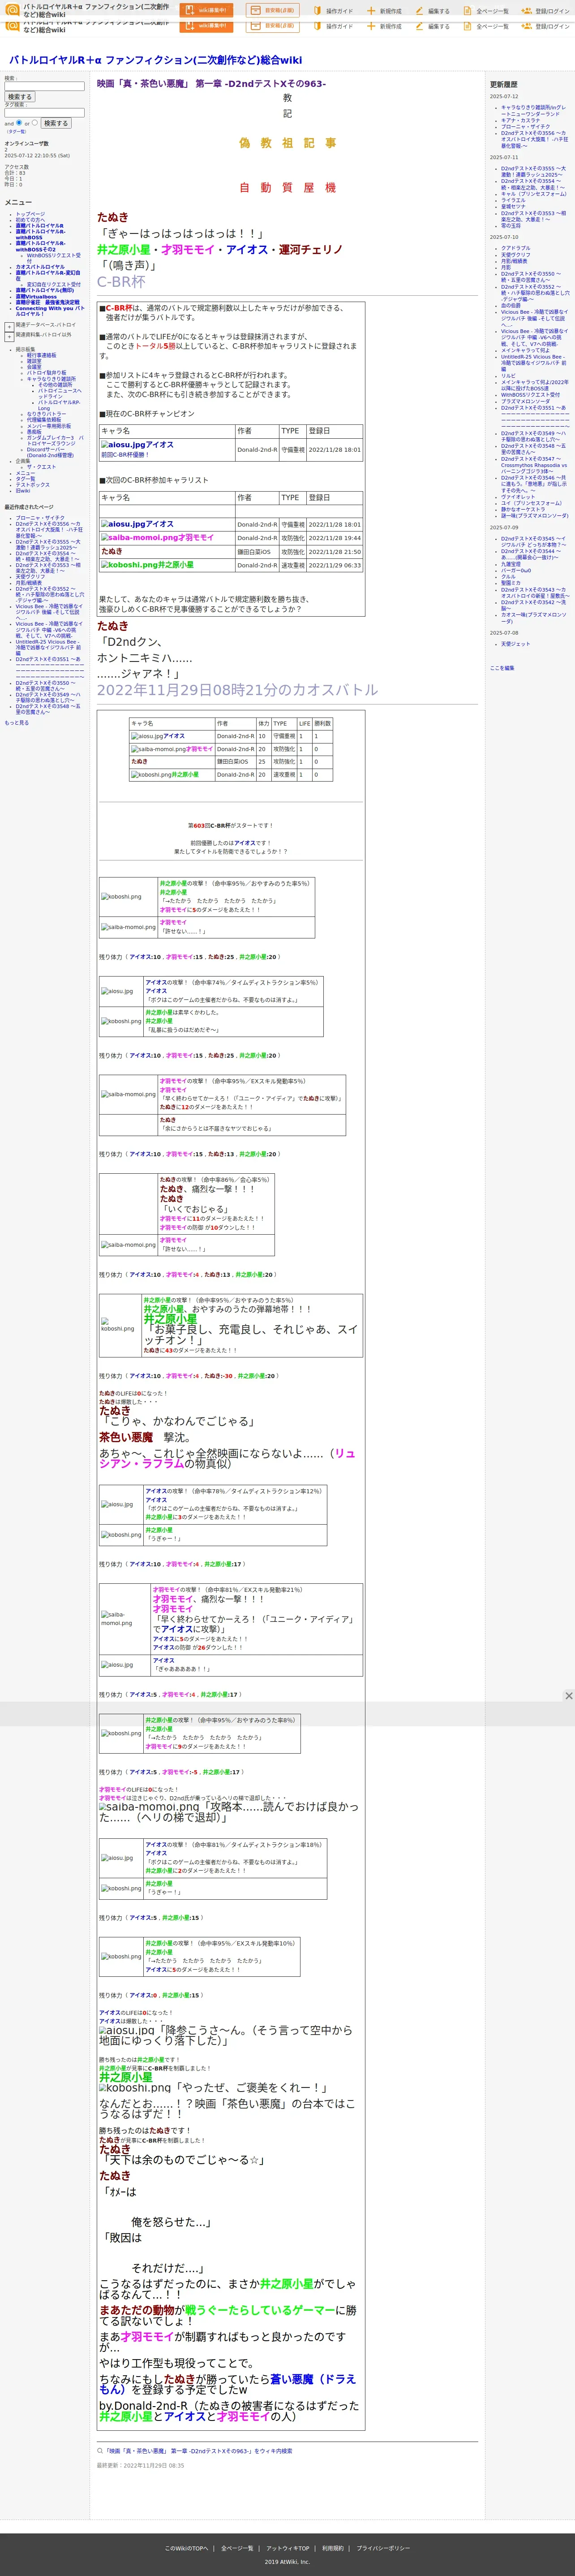
Task: Focus the タグ検索 text input field
Action: point(44,112)
